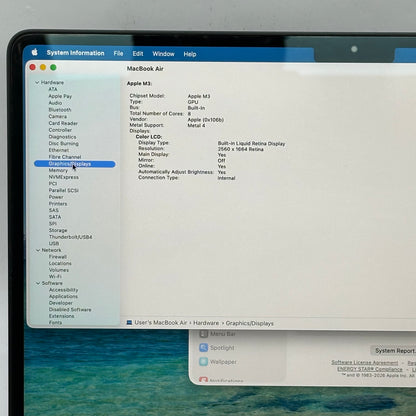
Task: Click the Software section label
Action: (x=52, y=283)
